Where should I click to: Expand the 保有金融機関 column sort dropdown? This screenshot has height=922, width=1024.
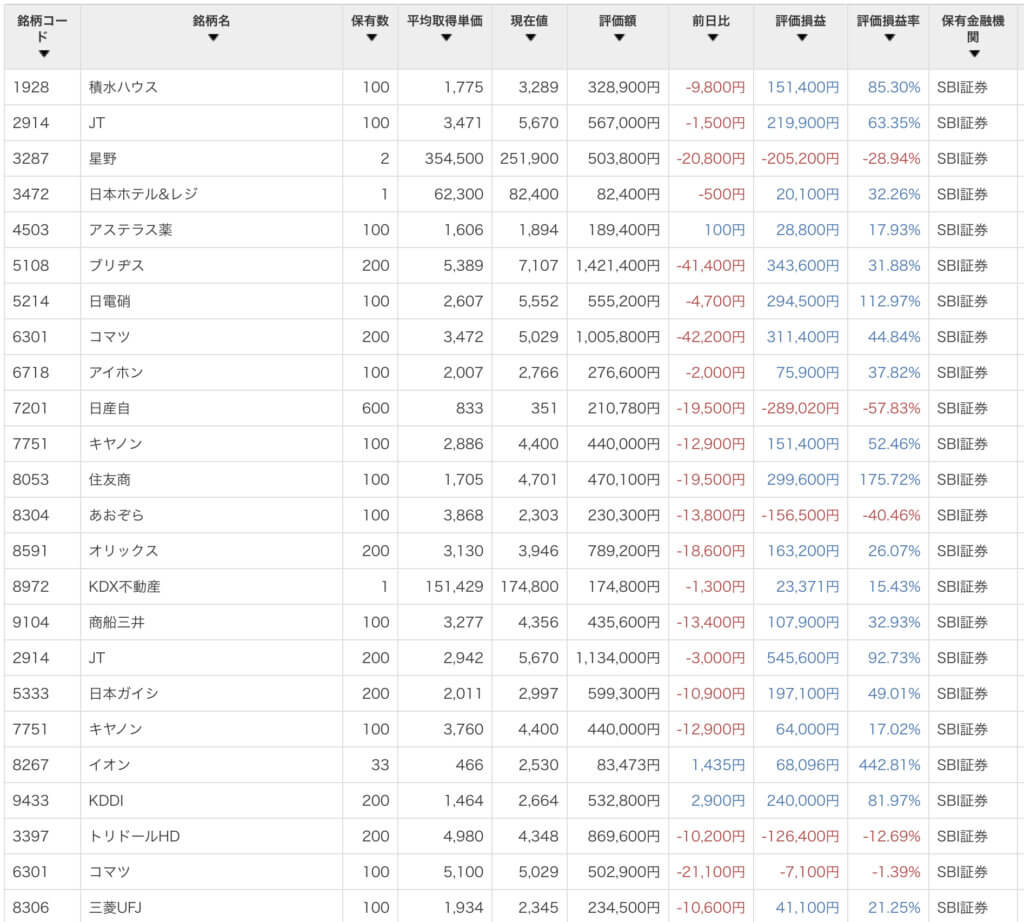pyautogui.click(x=973, y=54)
